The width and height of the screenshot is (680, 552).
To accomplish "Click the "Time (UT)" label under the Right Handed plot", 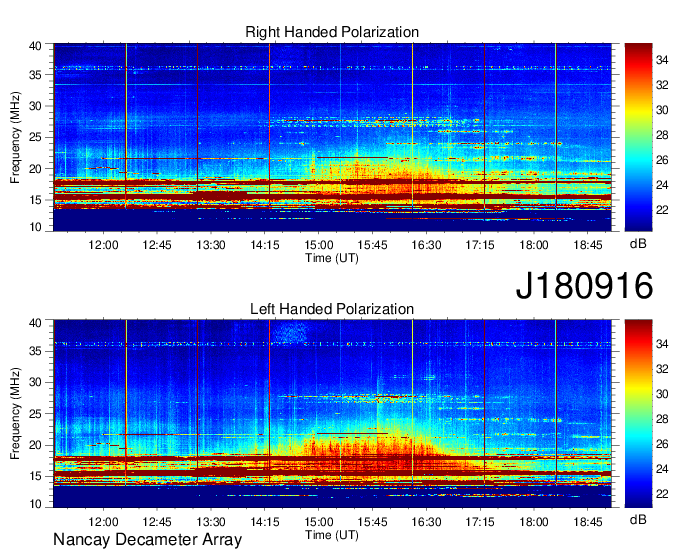I will click(332, 258).
